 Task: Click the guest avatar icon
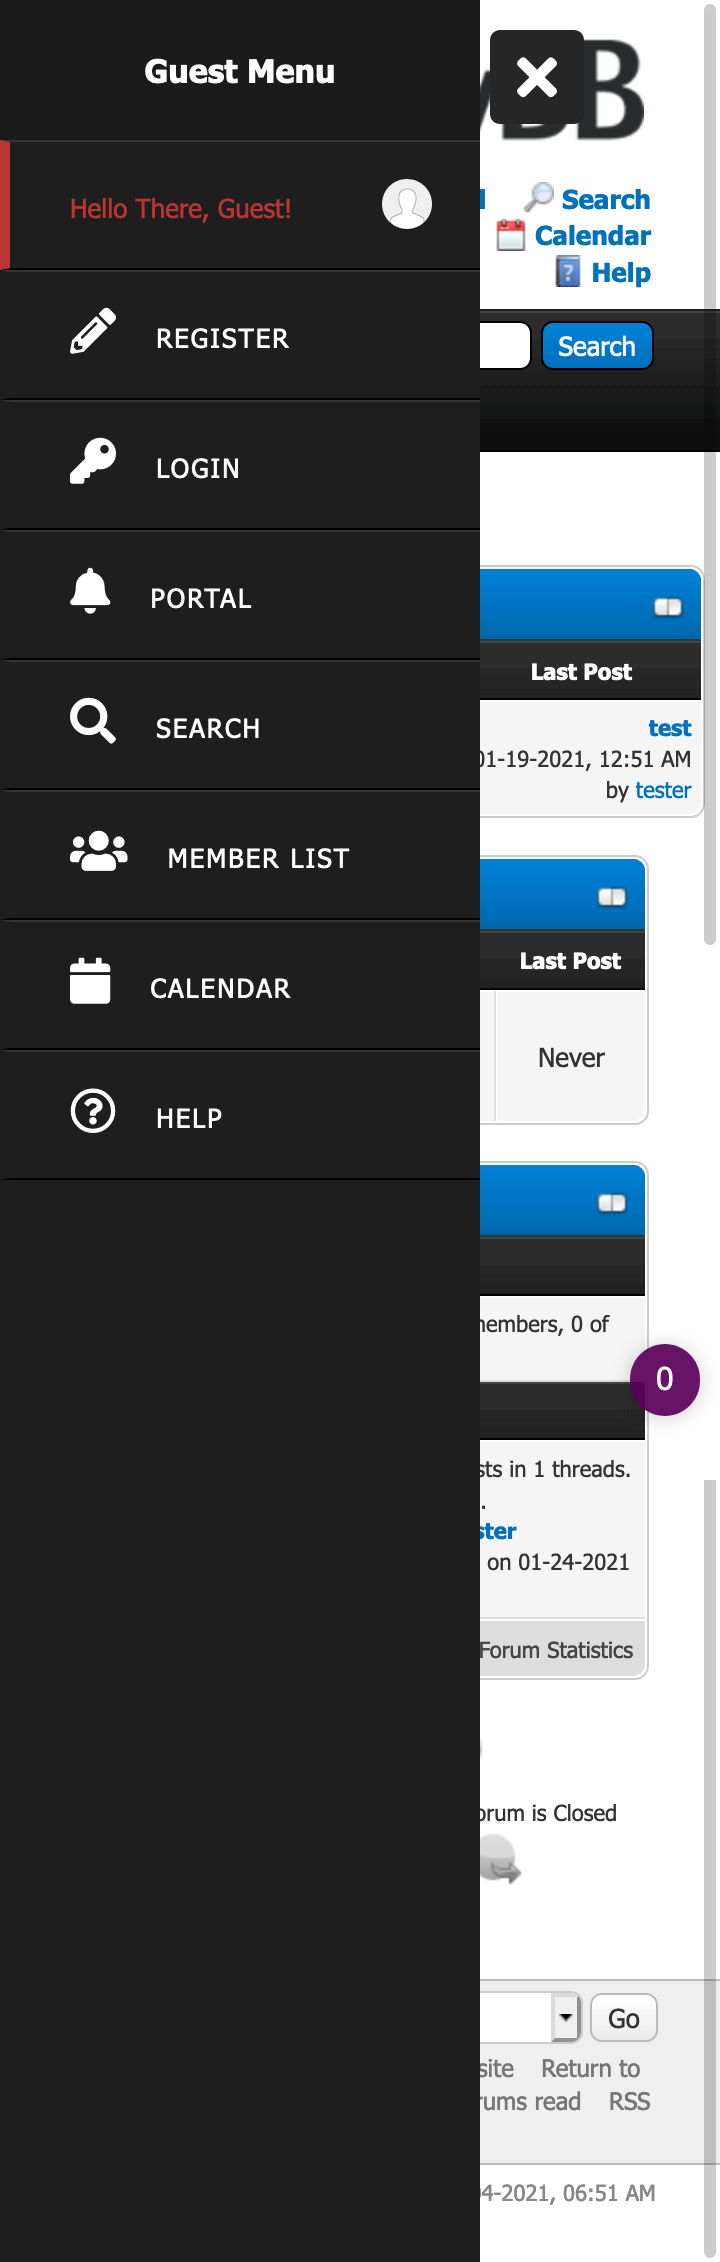coord(407,204)
